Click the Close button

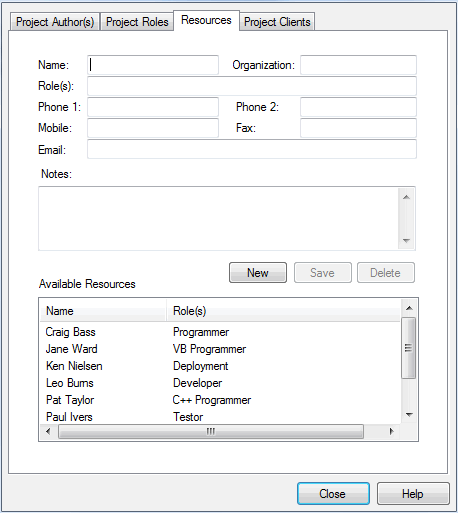coord(333,493)
